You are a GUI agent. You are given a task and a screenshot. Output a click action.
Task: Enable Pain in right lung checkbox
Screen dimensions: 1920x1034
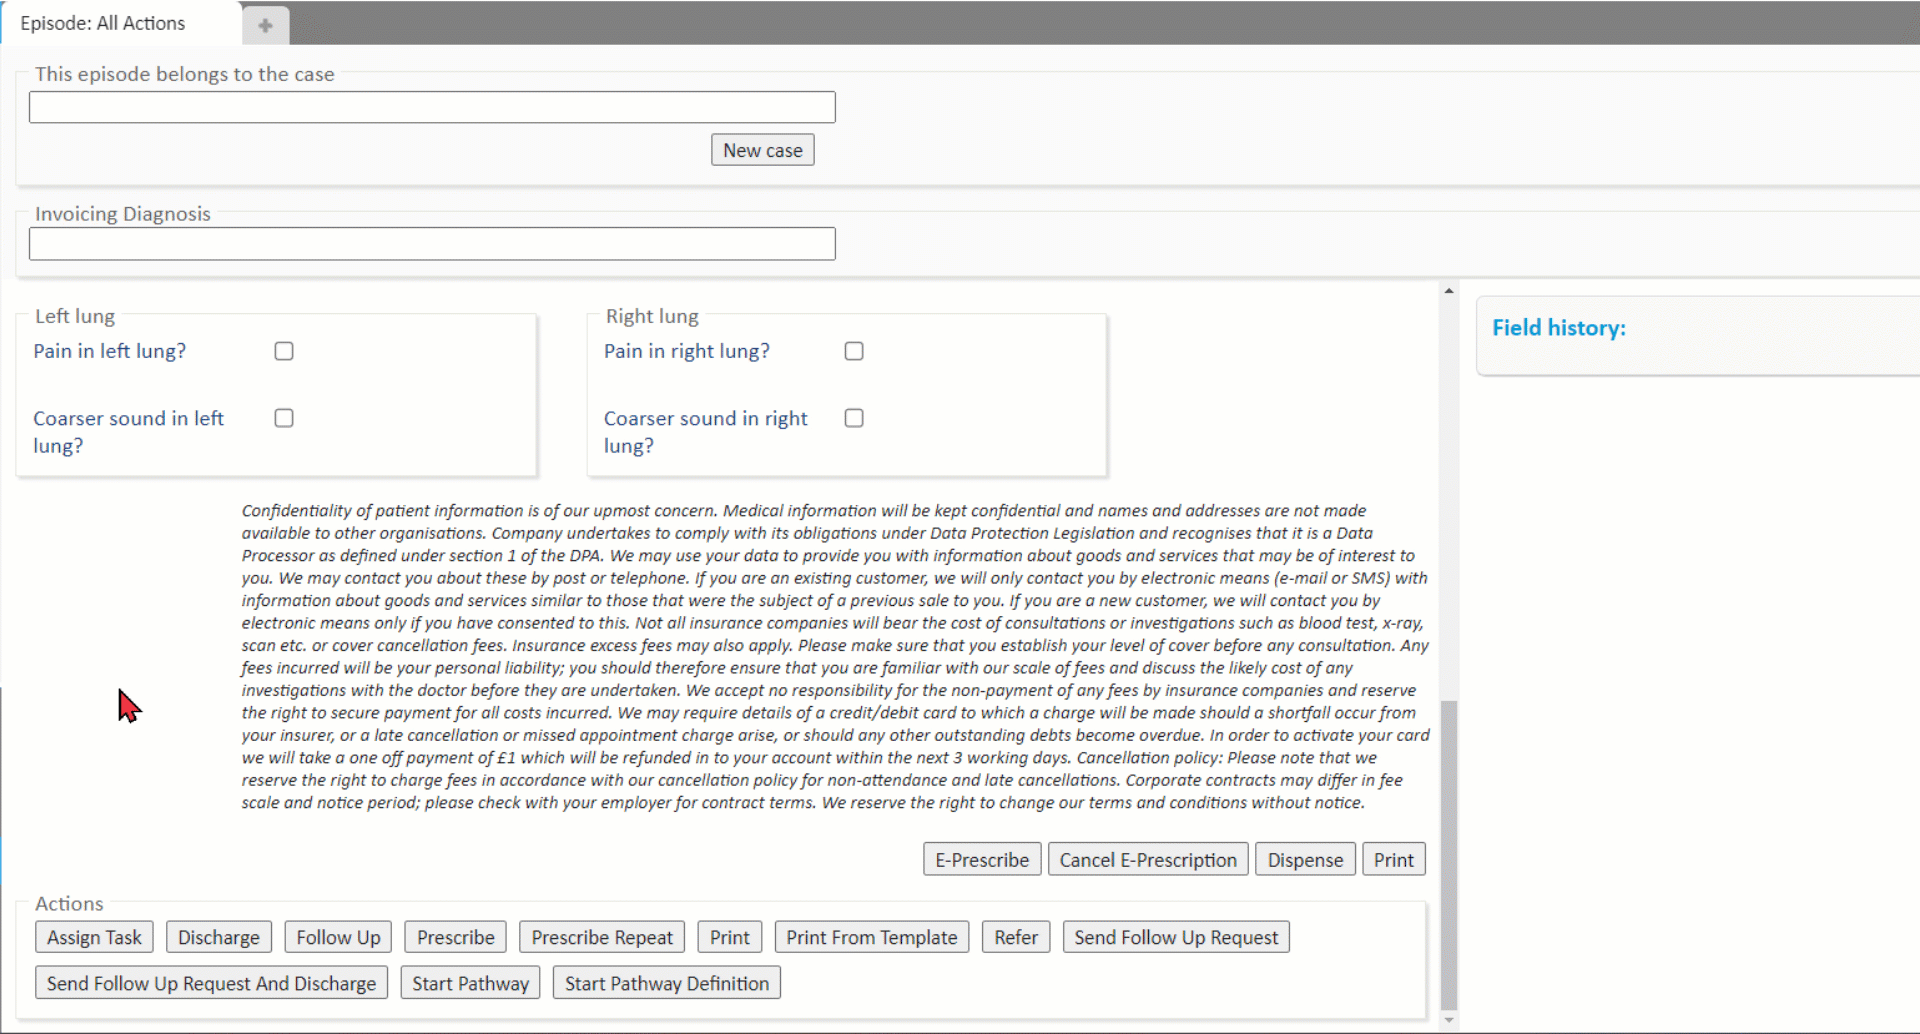point(854,351)
